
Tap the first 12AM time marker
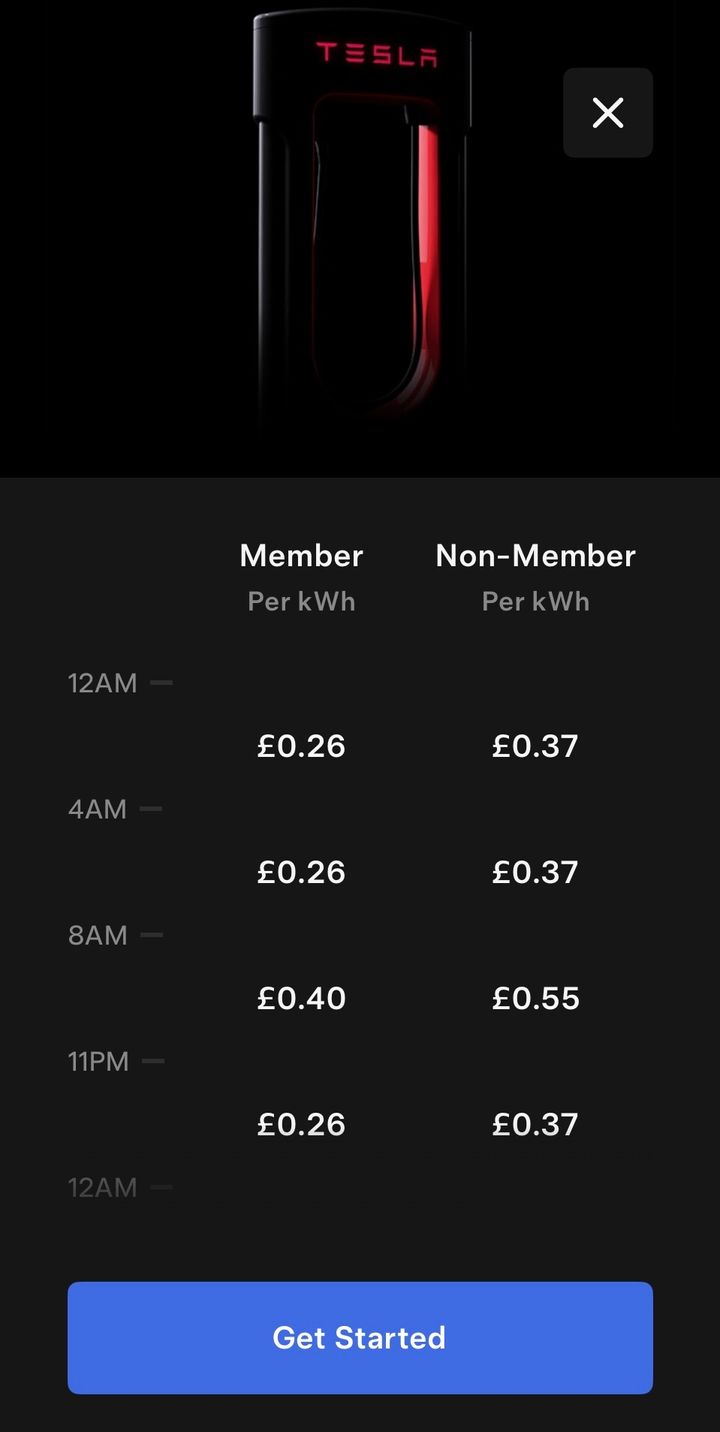pos(102,684)
